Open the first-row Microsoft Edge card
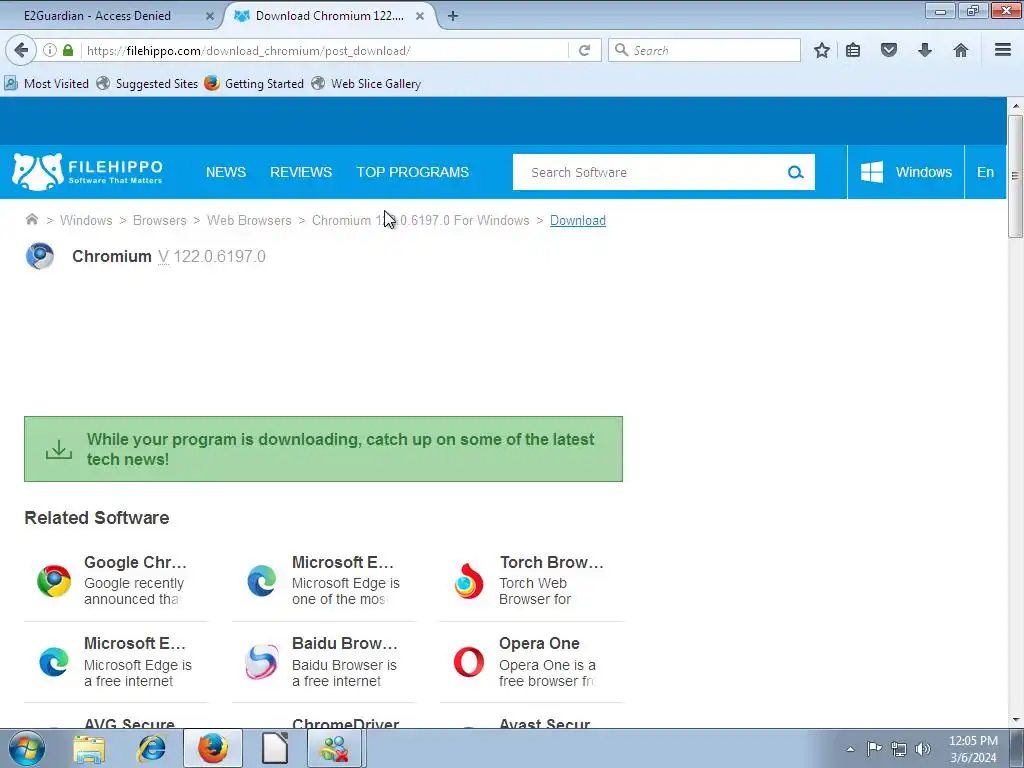 coord(324,581)
